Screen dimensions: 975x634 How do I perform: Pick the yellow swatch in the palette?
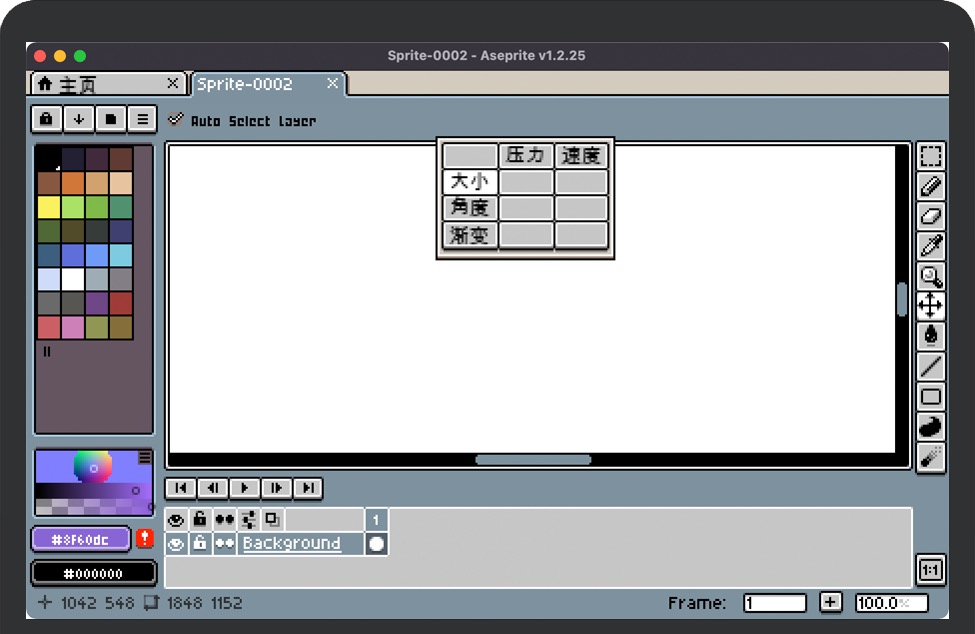pos(49,207)
